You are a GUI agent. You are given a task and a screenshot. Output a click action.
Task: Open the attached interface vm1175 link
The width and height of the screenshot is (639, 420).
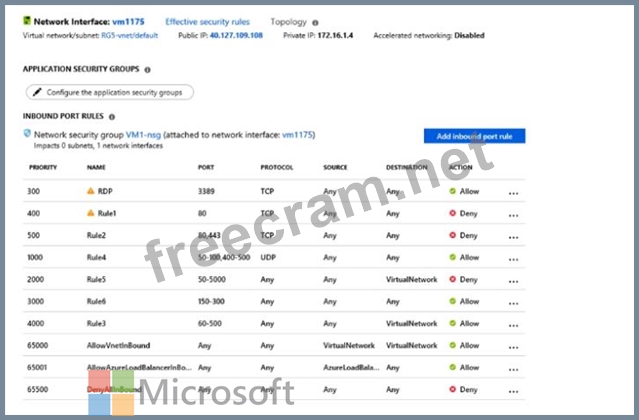[297, 135]
